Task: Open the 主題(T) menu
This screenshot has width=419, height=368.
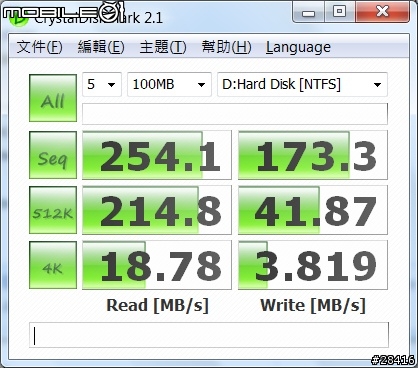Action: [x=163, y=47]
